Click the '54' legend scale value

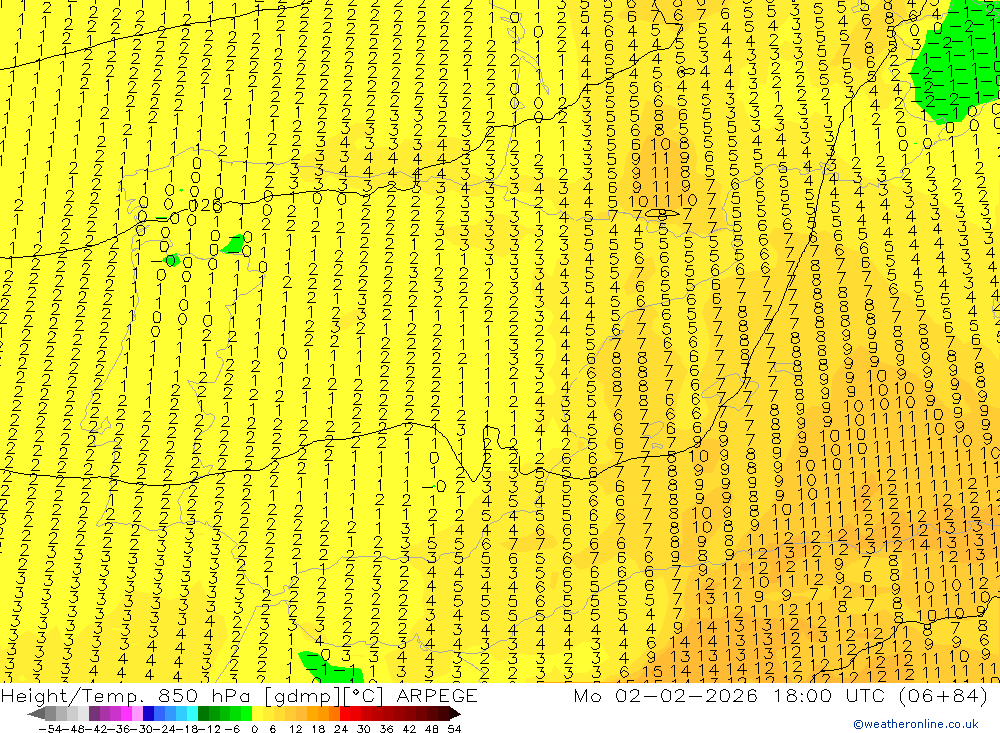[x=454, y=729]
